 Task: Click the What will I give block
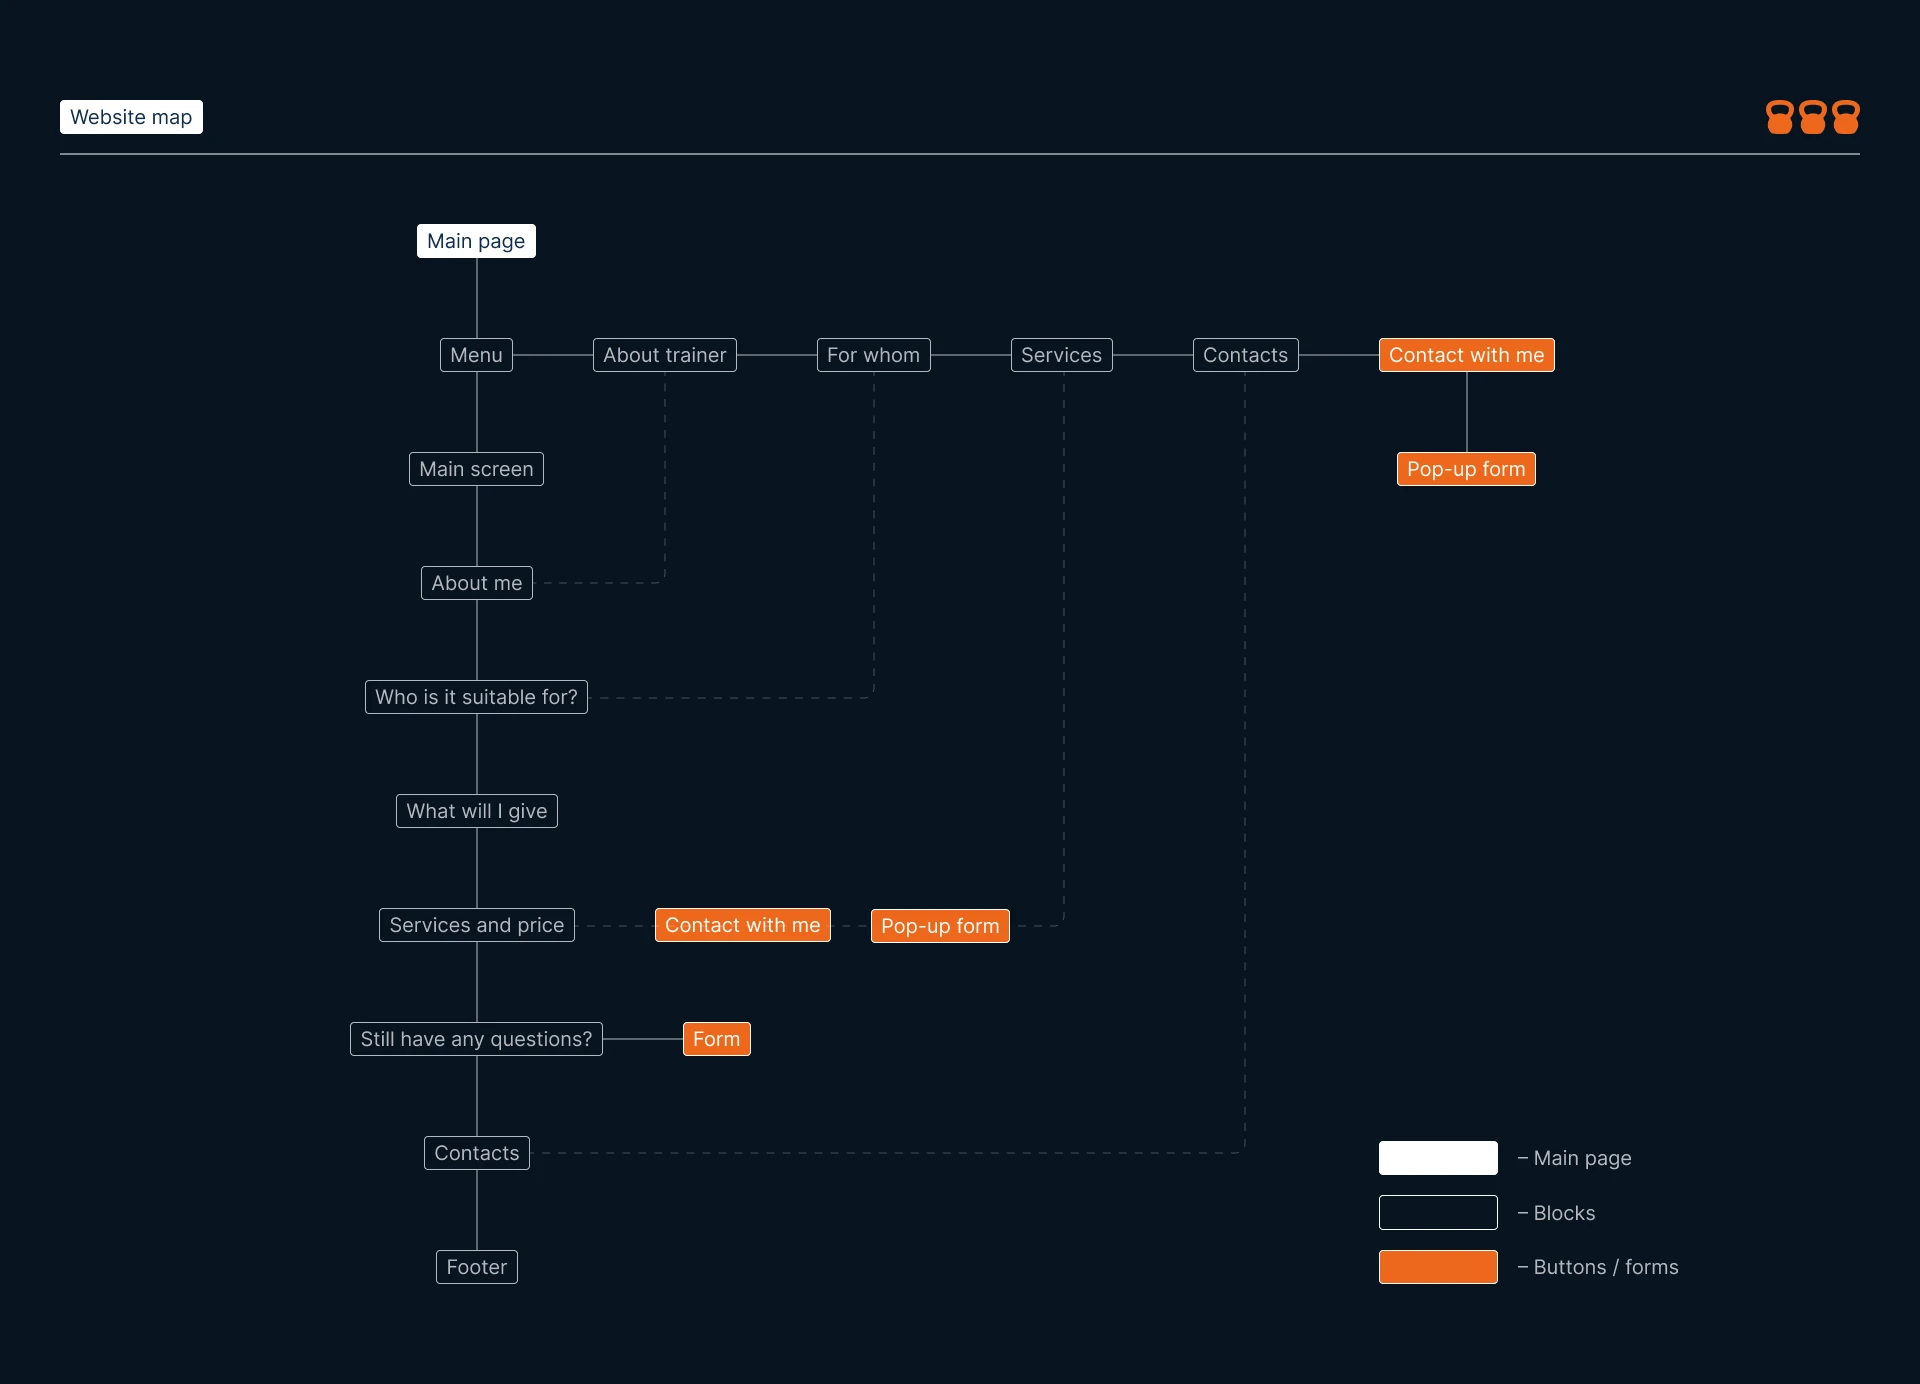[476, 811]
